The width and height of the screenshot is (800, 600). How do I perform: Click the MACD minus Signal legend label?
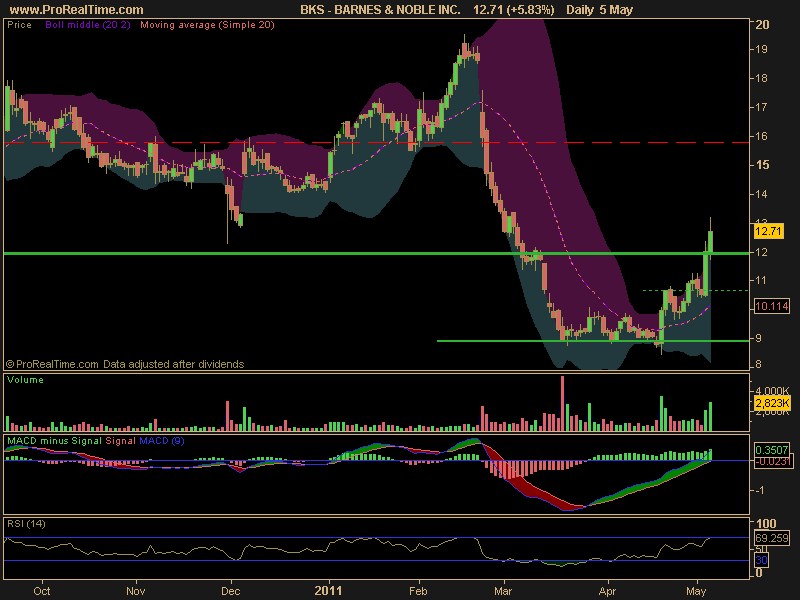(54, 440)
